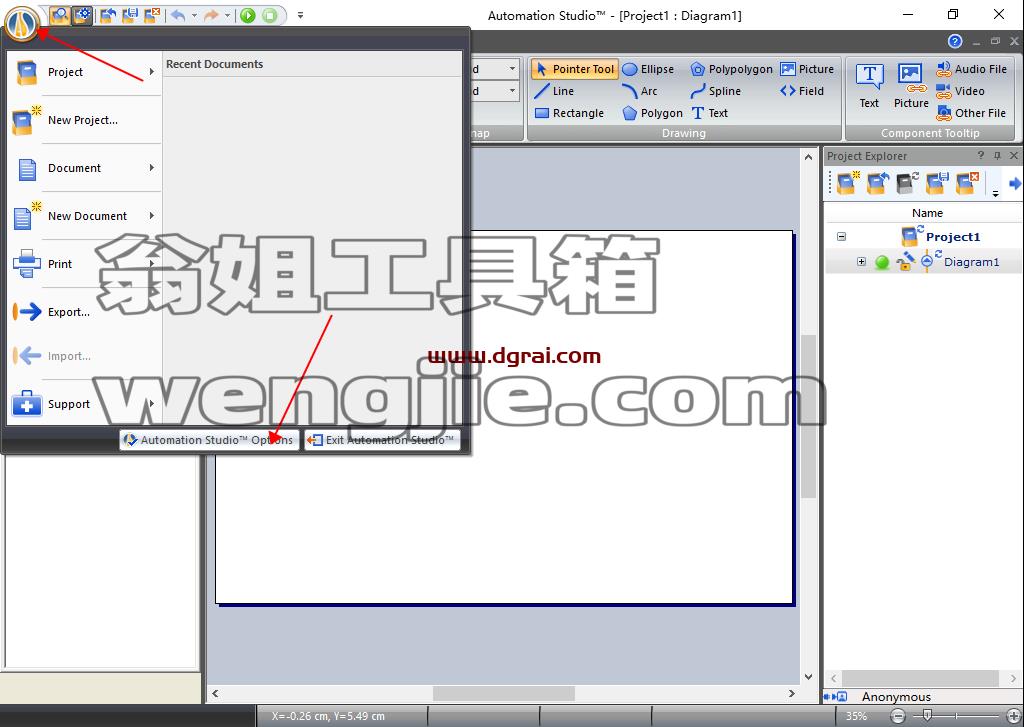This screenshot has width=1024, height=727.
Task: Toggle the Project Explorer pin icon
Action: [997, 155]
